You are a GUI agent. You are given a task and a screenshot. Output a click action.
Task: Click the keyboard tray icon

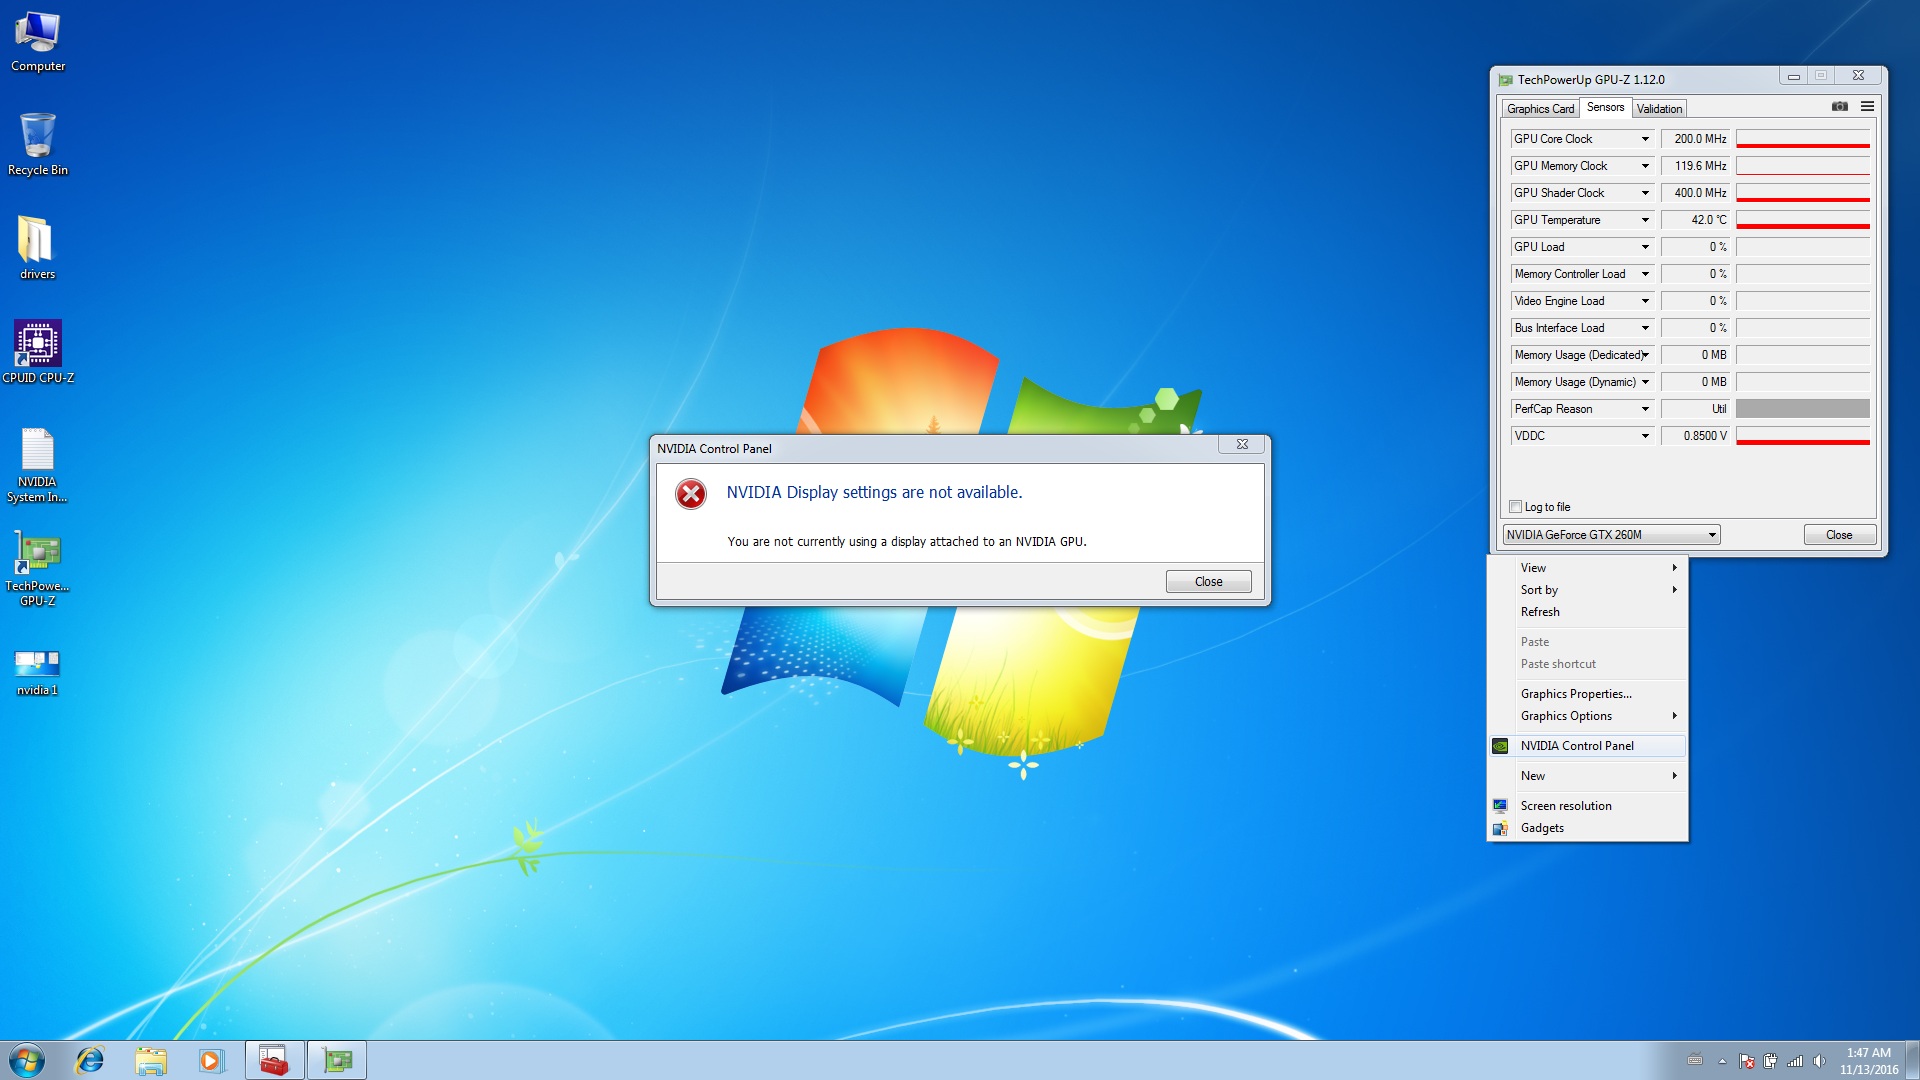click(x=1695, y=1060)
